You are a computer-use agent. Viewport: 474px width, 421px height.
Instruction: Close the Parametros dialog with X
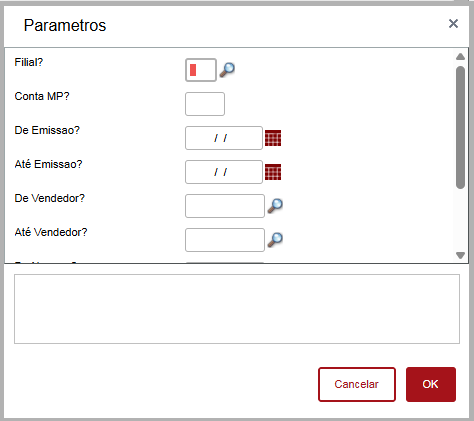(x=453, y=24)
